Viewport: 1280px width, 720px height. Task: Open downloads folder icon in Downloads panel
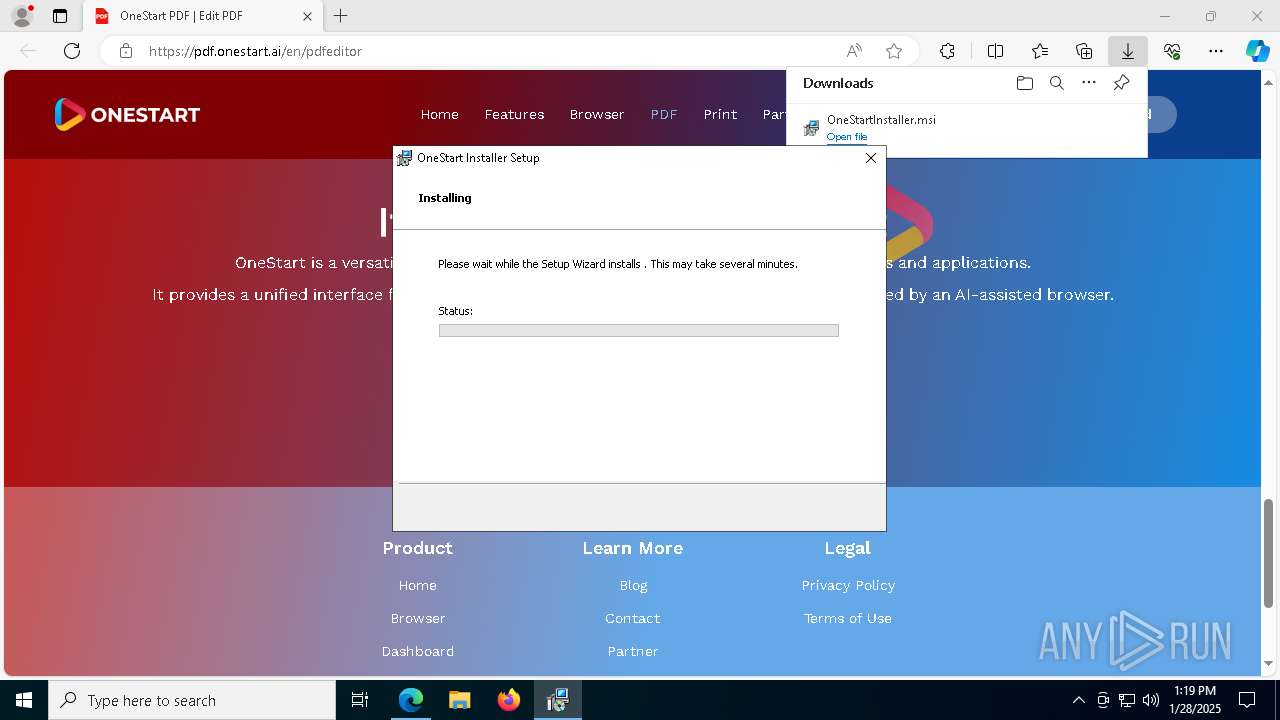click(1024, 83)
